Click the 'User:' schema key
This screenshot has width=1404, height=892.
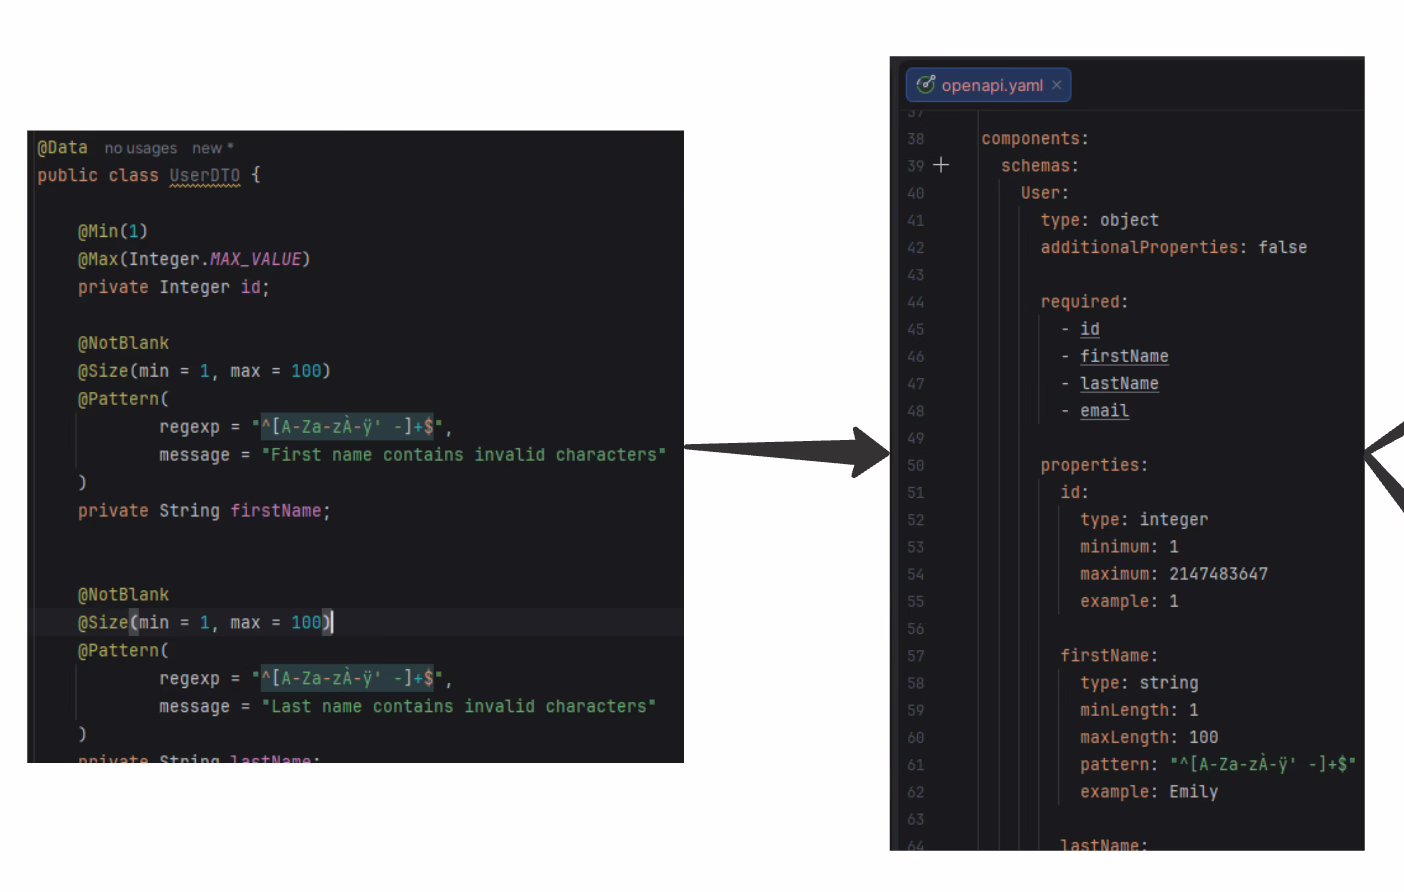pos(1045,193)
